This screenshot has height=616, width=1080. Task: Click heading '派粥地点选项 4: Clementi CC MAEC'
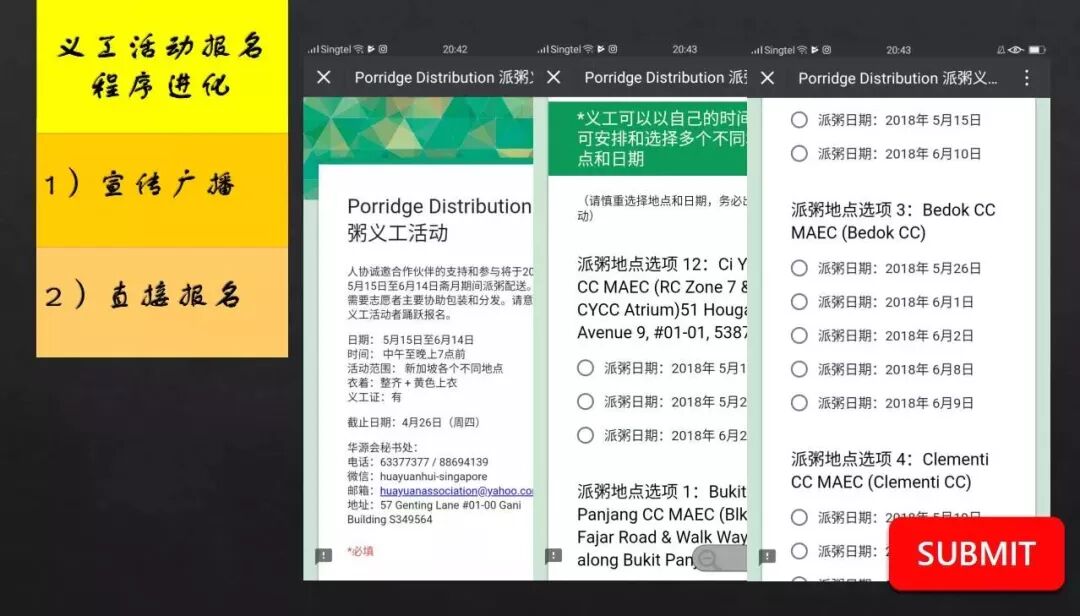coord(889,471)
